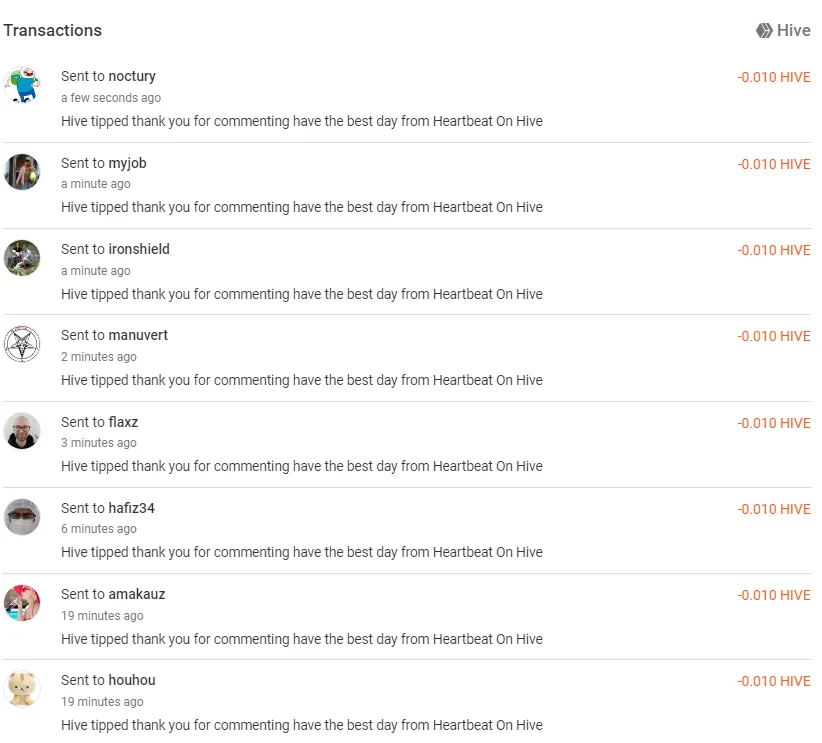
Task: Click manuvert's pentagram avatar
Action: (x=22, y=344)
